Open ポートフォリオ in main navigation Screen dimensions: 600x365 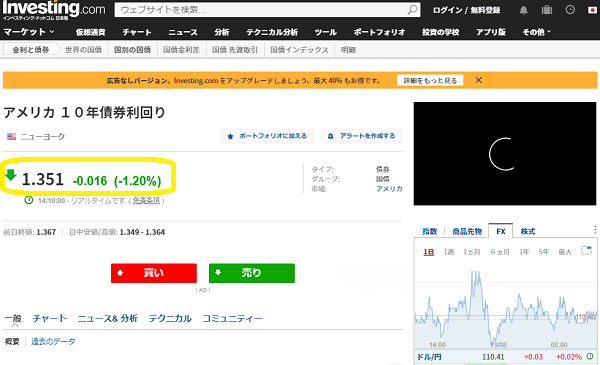pos(379,32)
